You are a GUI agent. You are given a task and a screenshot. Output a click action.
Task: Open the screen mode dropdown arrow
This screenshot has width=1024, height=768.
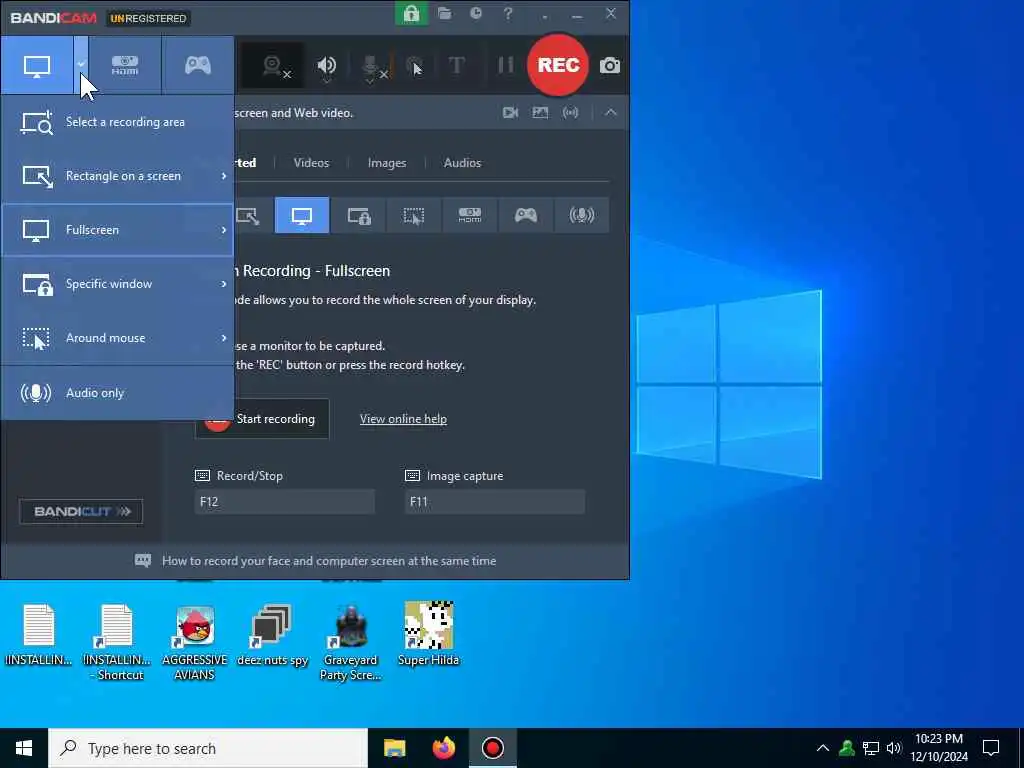(81, 65)
